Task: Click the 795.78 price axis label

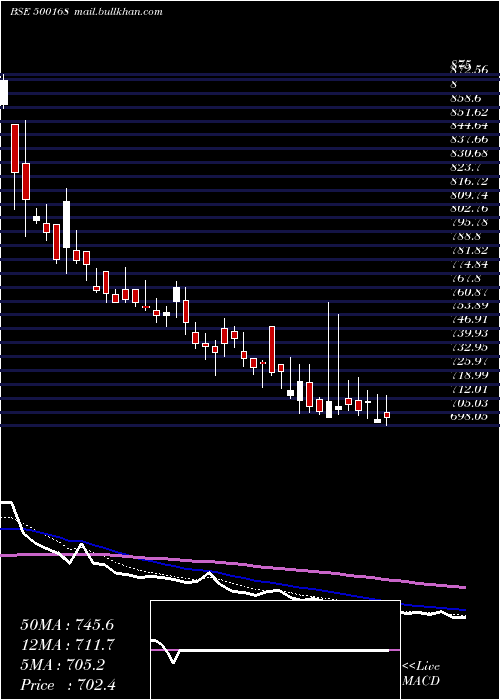Action: pyautogui.click(x=469, y=223)
